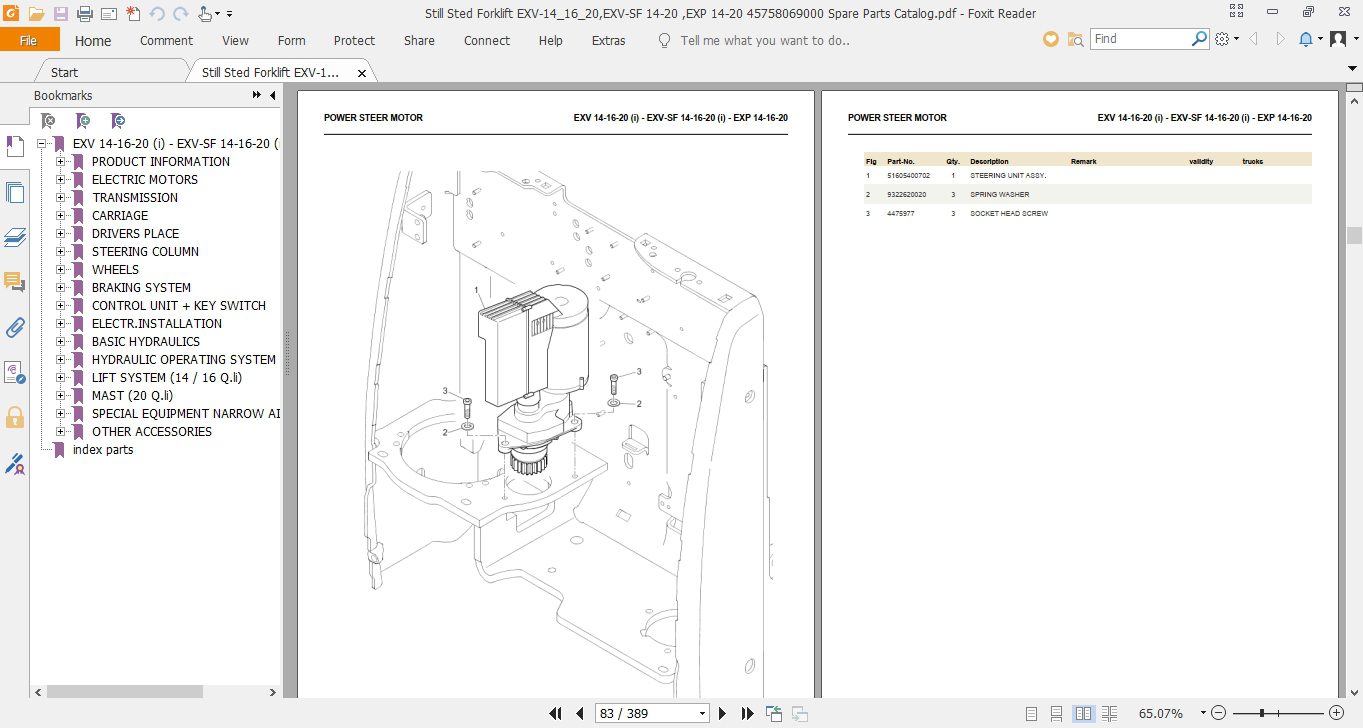Enter full screen reading mode
The height and width of the screenshot is (728, 1363).
pos(1236,13)
